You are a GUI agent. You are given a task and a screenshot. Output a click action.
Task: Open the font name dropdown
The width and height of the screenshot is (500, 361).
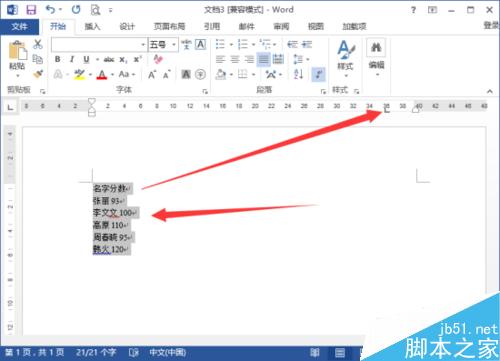[x=143, y=45]
